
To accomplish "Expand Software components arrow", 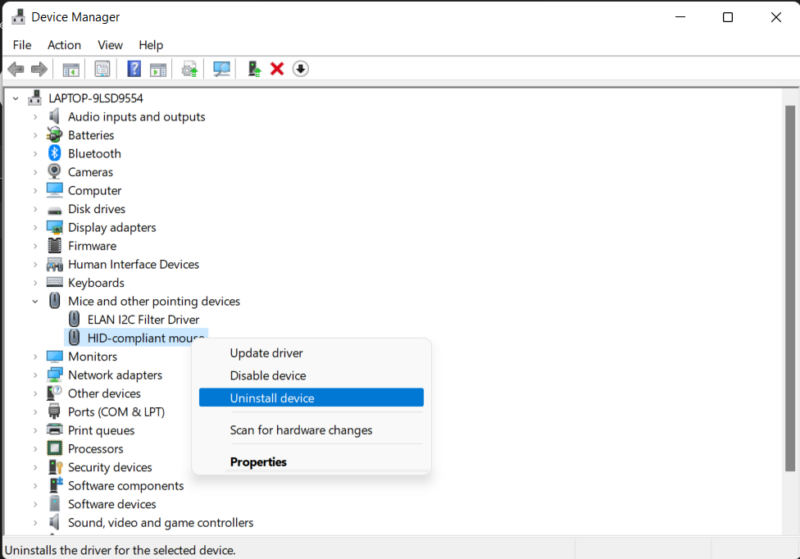I will (35, 486).
